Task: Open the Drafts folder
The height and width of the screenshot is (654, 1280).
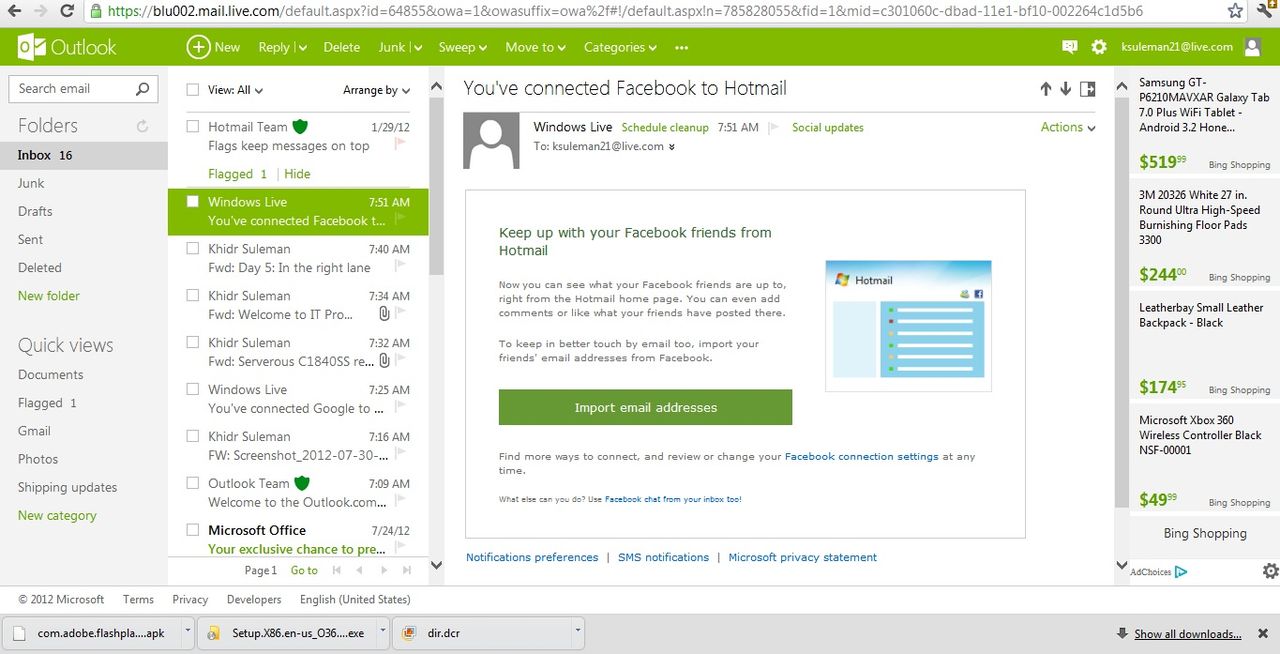Action: 35,211
